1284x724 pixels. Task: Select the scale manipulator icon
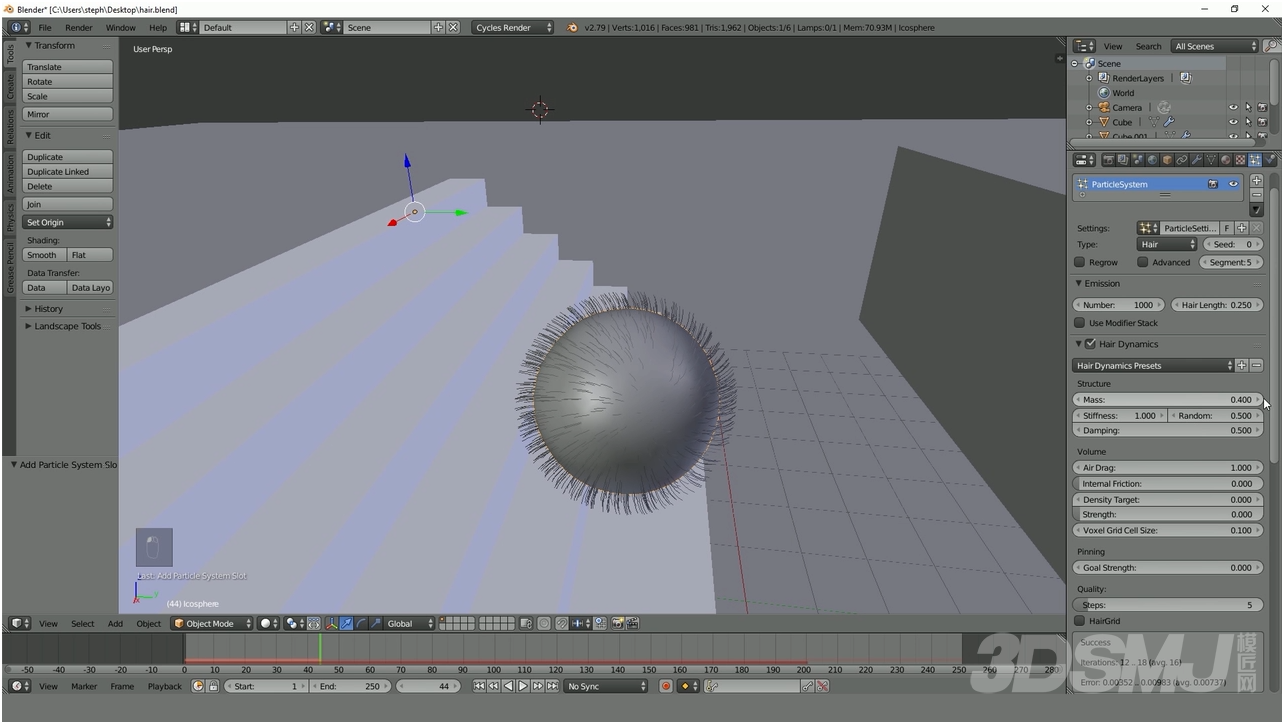coord(376,623)
